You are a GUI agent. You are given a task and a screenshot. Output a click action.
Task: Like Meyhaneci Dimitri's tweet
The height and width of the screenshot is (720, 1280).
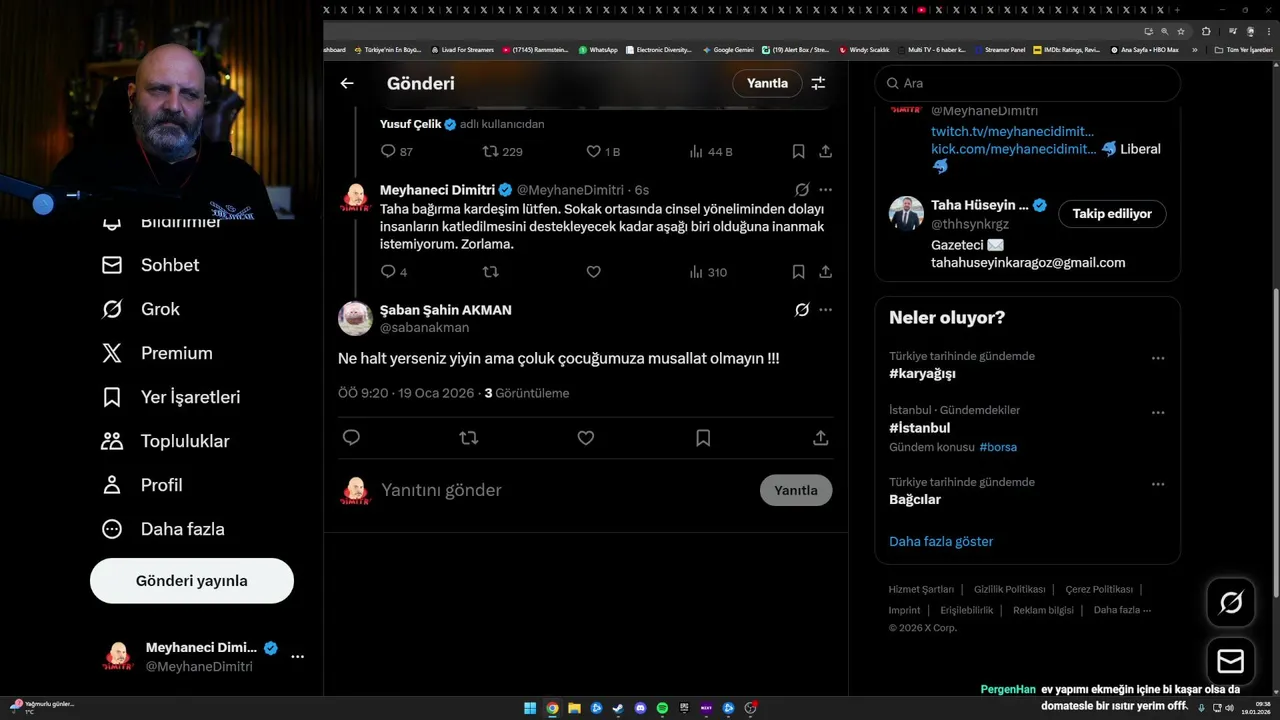tap(593, 271)
